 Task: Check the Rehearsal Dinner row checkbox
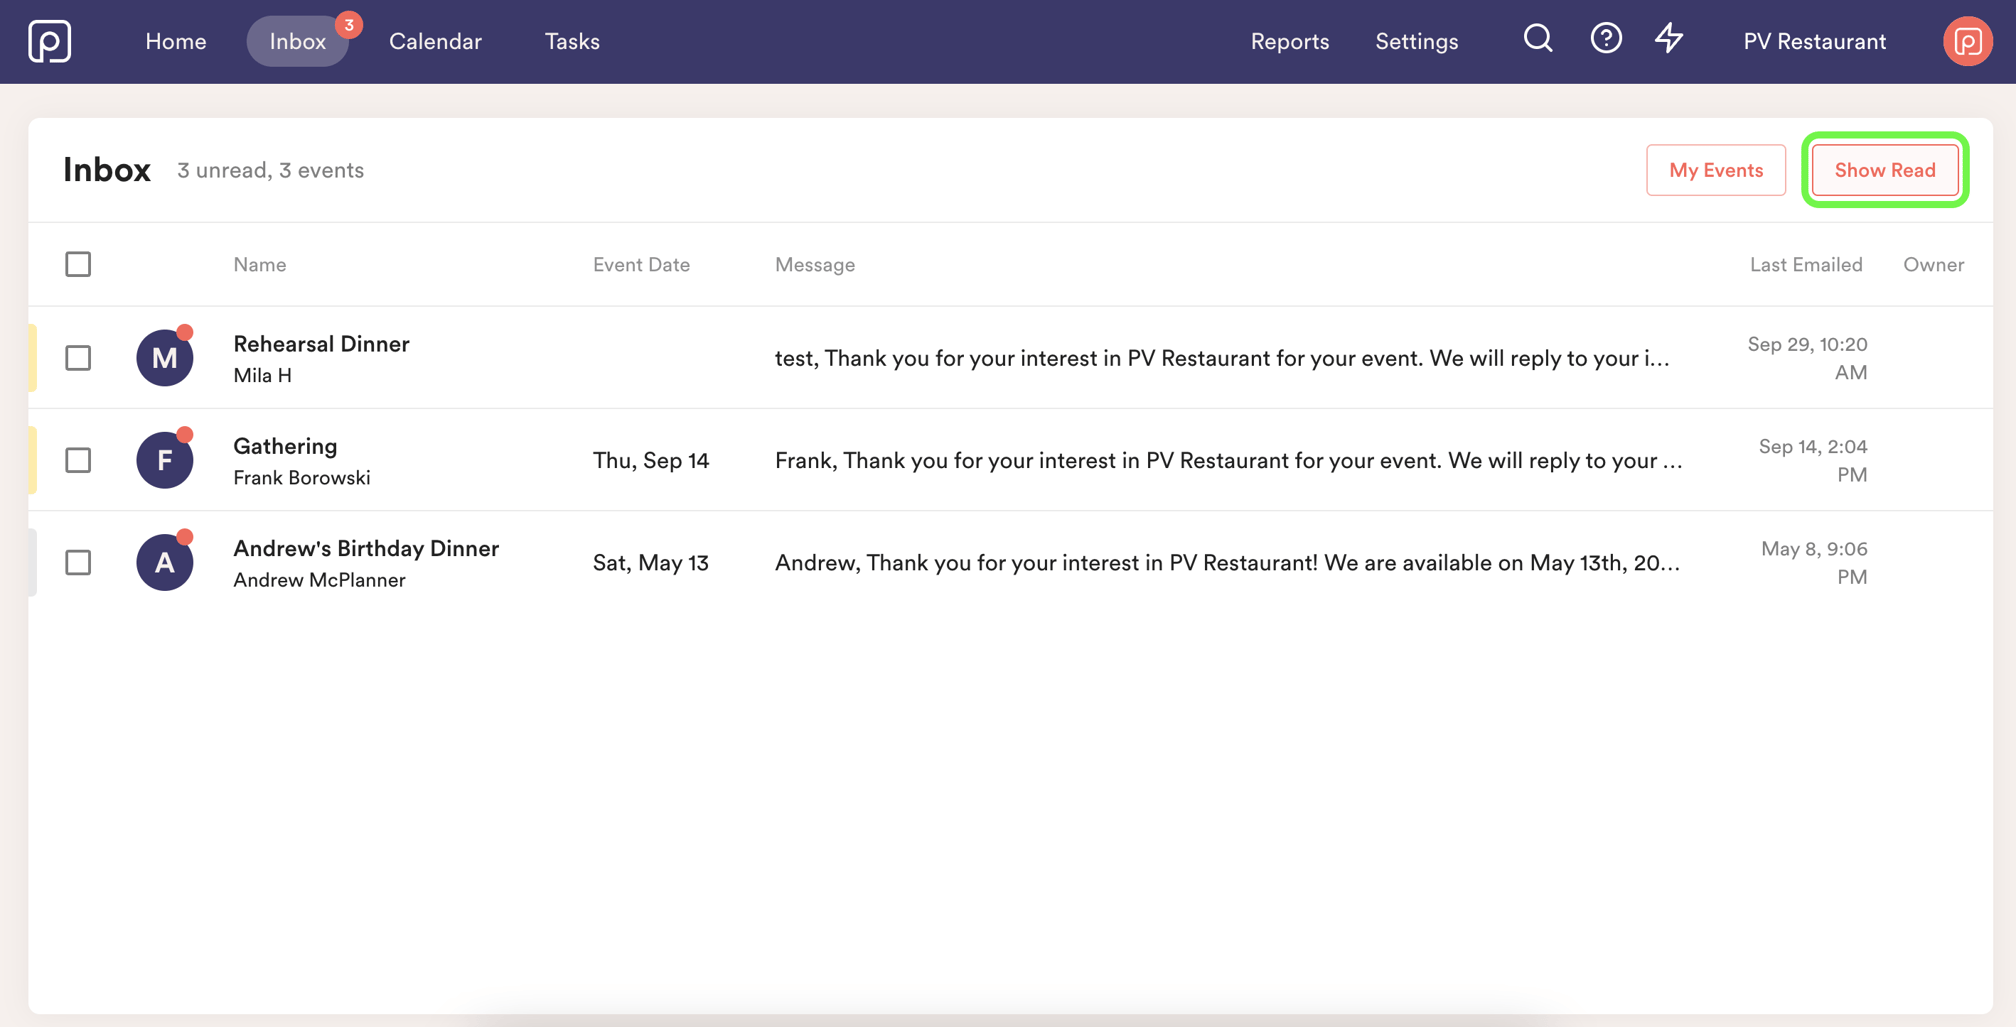coord(78,358)
